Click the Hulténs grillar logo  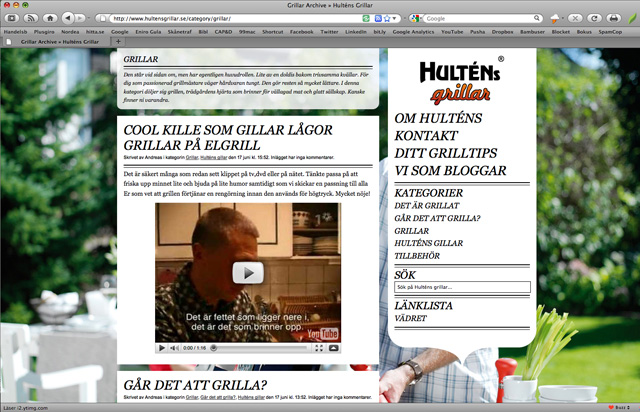[x=461, y=80]
